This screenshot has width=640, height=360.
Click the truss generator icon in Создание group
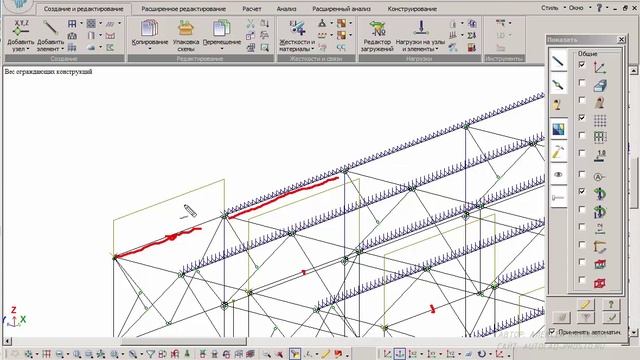tap(72, 36)
